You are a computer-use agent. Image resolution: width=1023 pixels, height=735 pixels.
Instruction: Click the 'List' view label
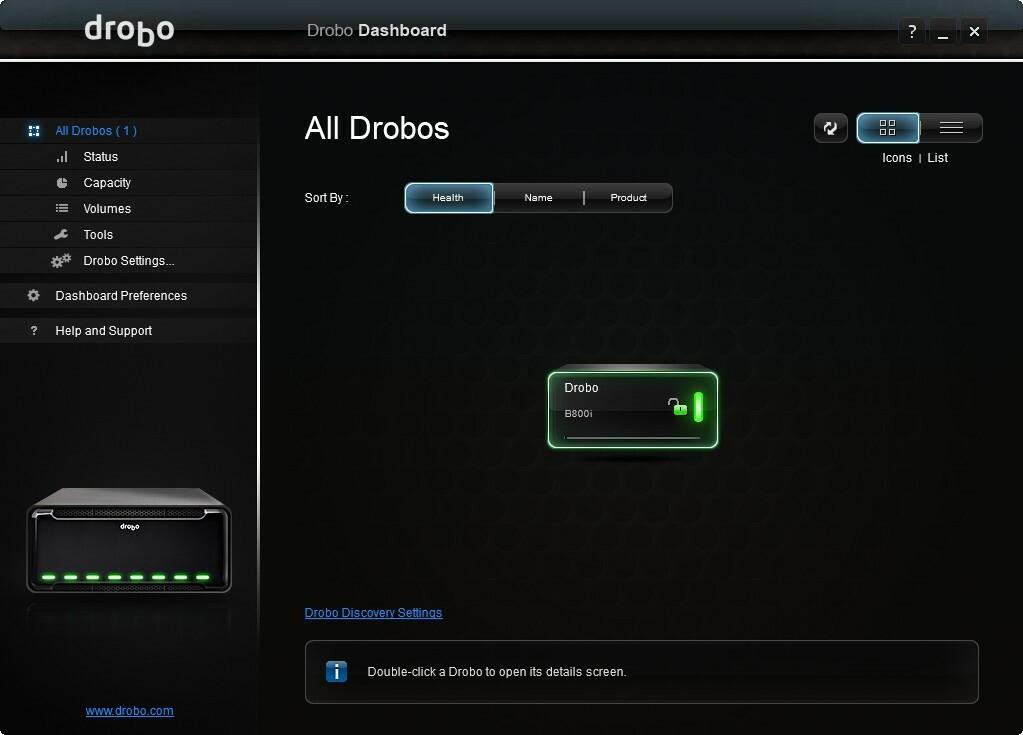(x=938, y=158)
